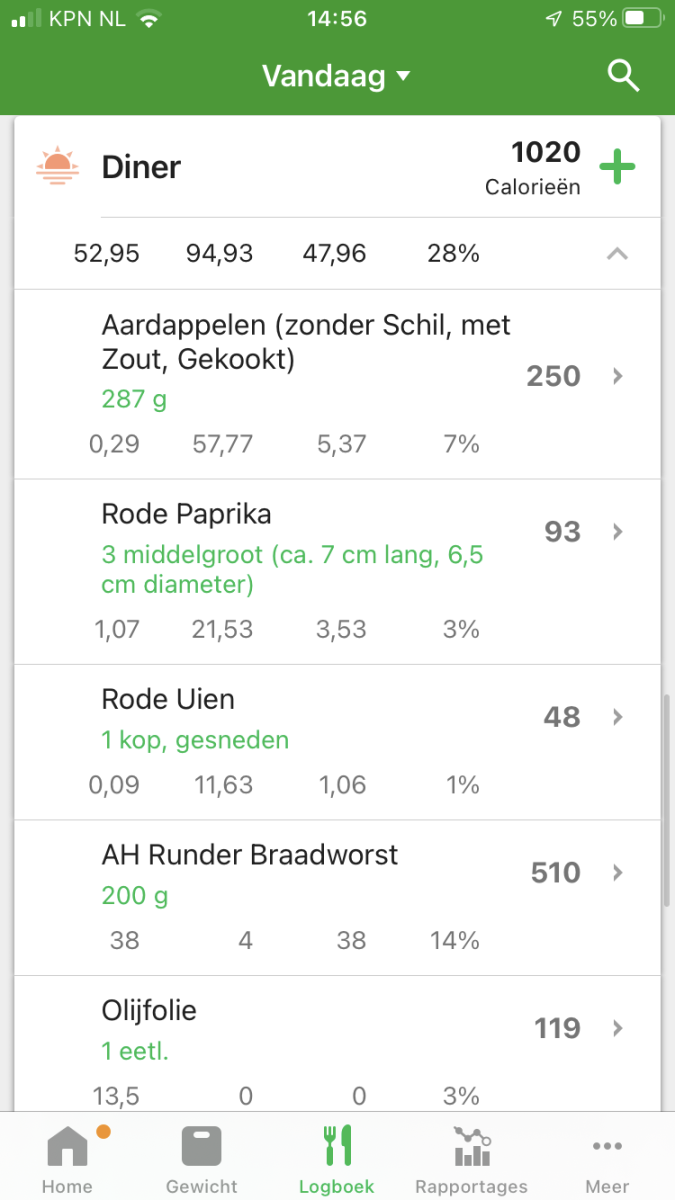Tap the search magnifier icon
Screen dimensions: 675x1200
coord(623,76)
